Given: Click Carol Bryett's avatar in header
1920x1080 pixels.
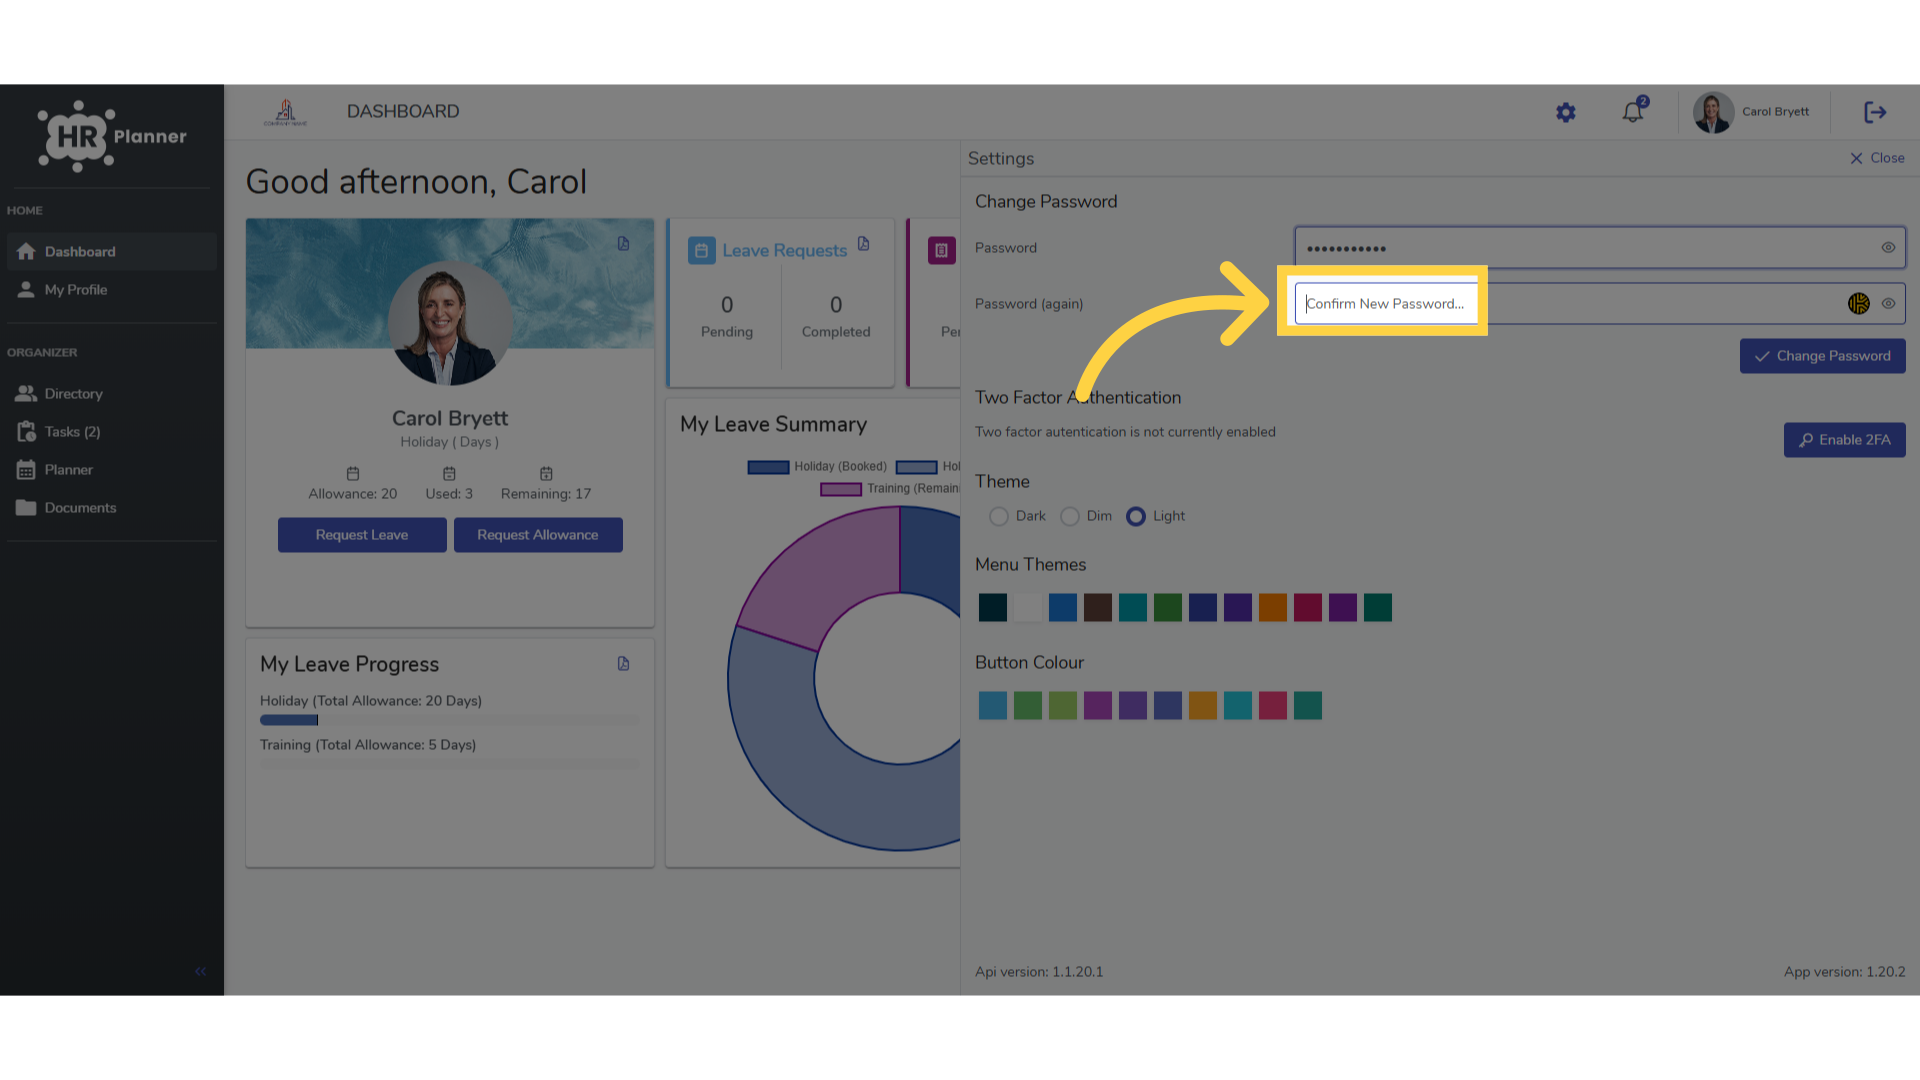Looking at the screenshot, I should [1713, 112].
